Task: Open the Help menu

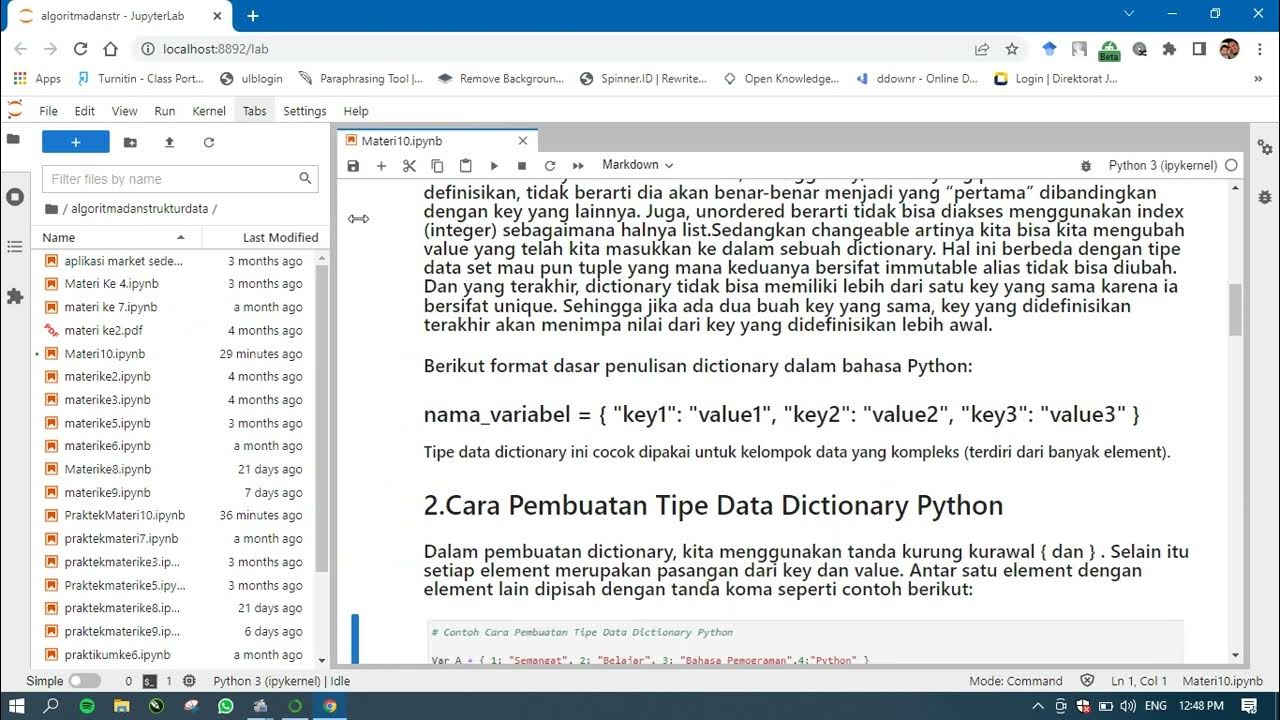Action: point(356,111)
